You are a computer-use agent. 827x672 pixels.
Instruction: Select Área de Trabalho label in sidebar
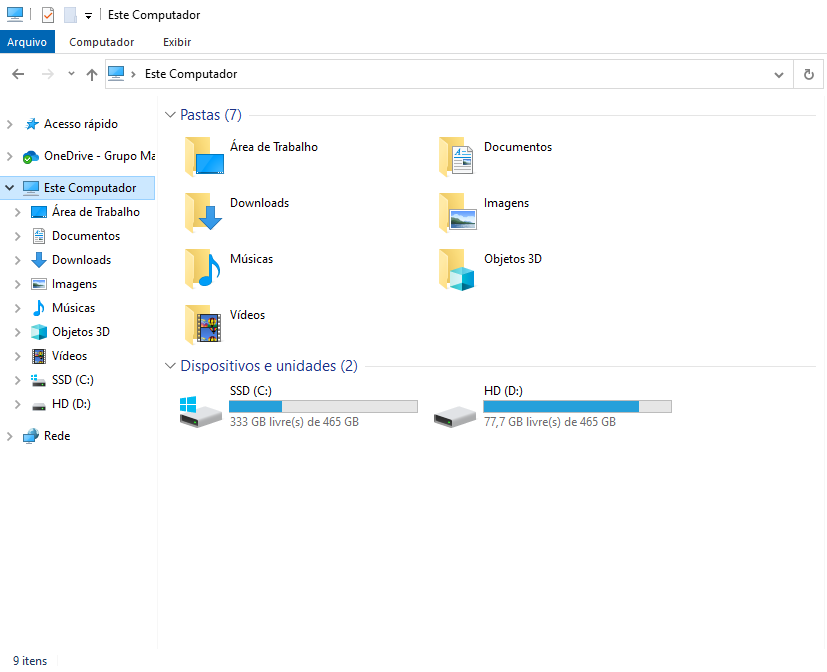click(x=95, y=212)
